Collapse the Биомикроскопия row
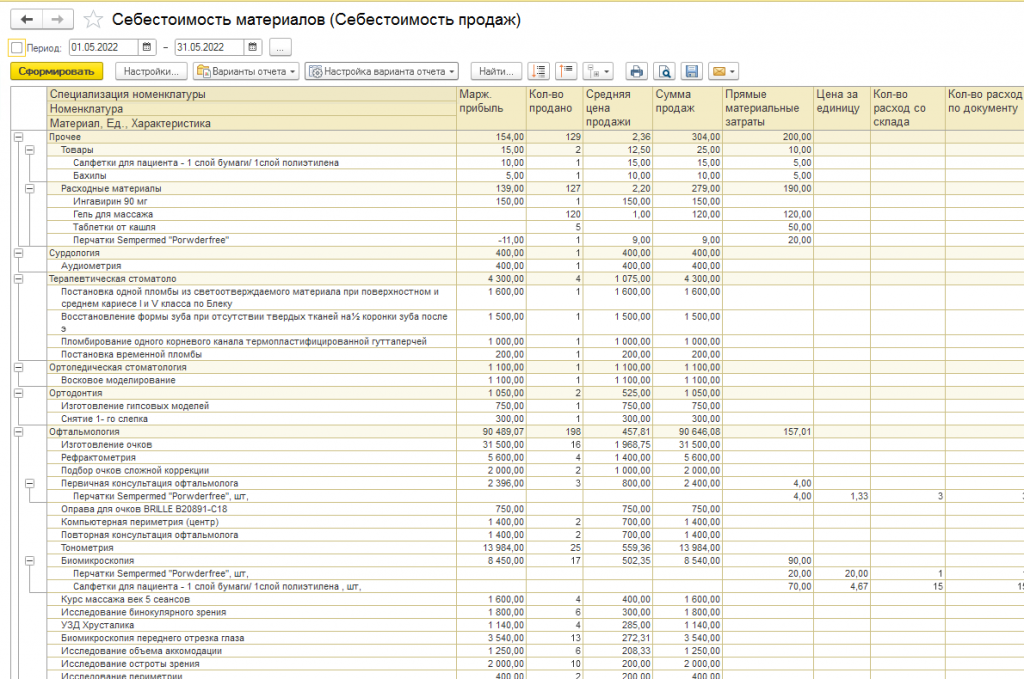 [x=29, y=561]
